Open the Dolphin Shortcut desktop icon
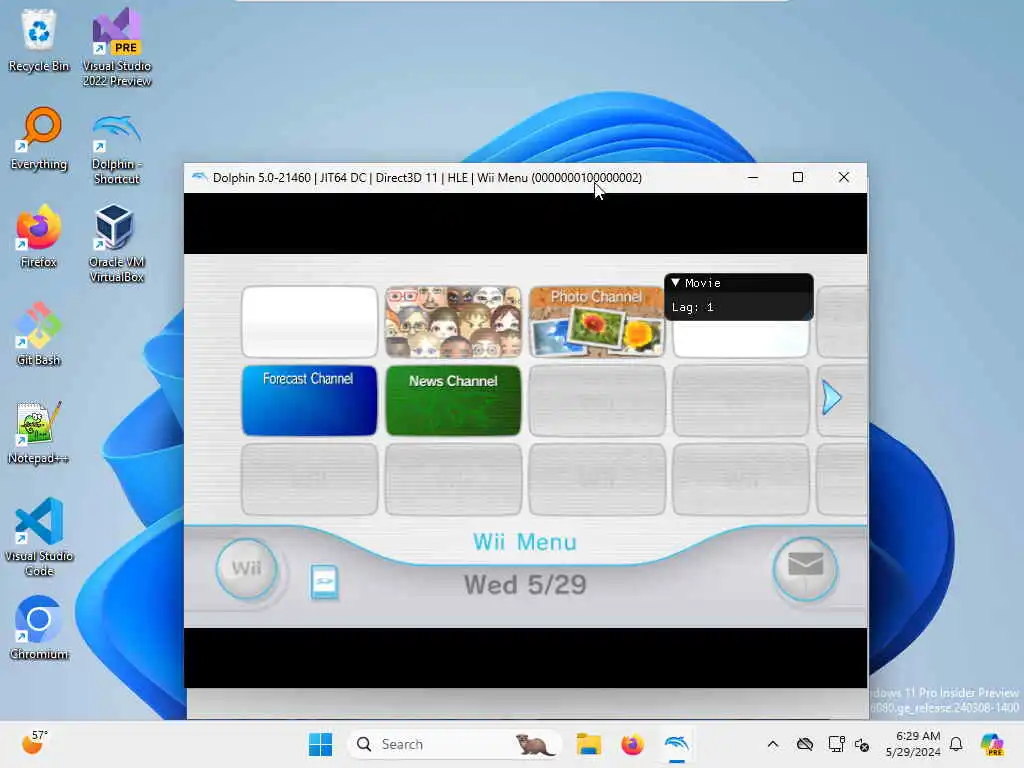 pos(116,149)
